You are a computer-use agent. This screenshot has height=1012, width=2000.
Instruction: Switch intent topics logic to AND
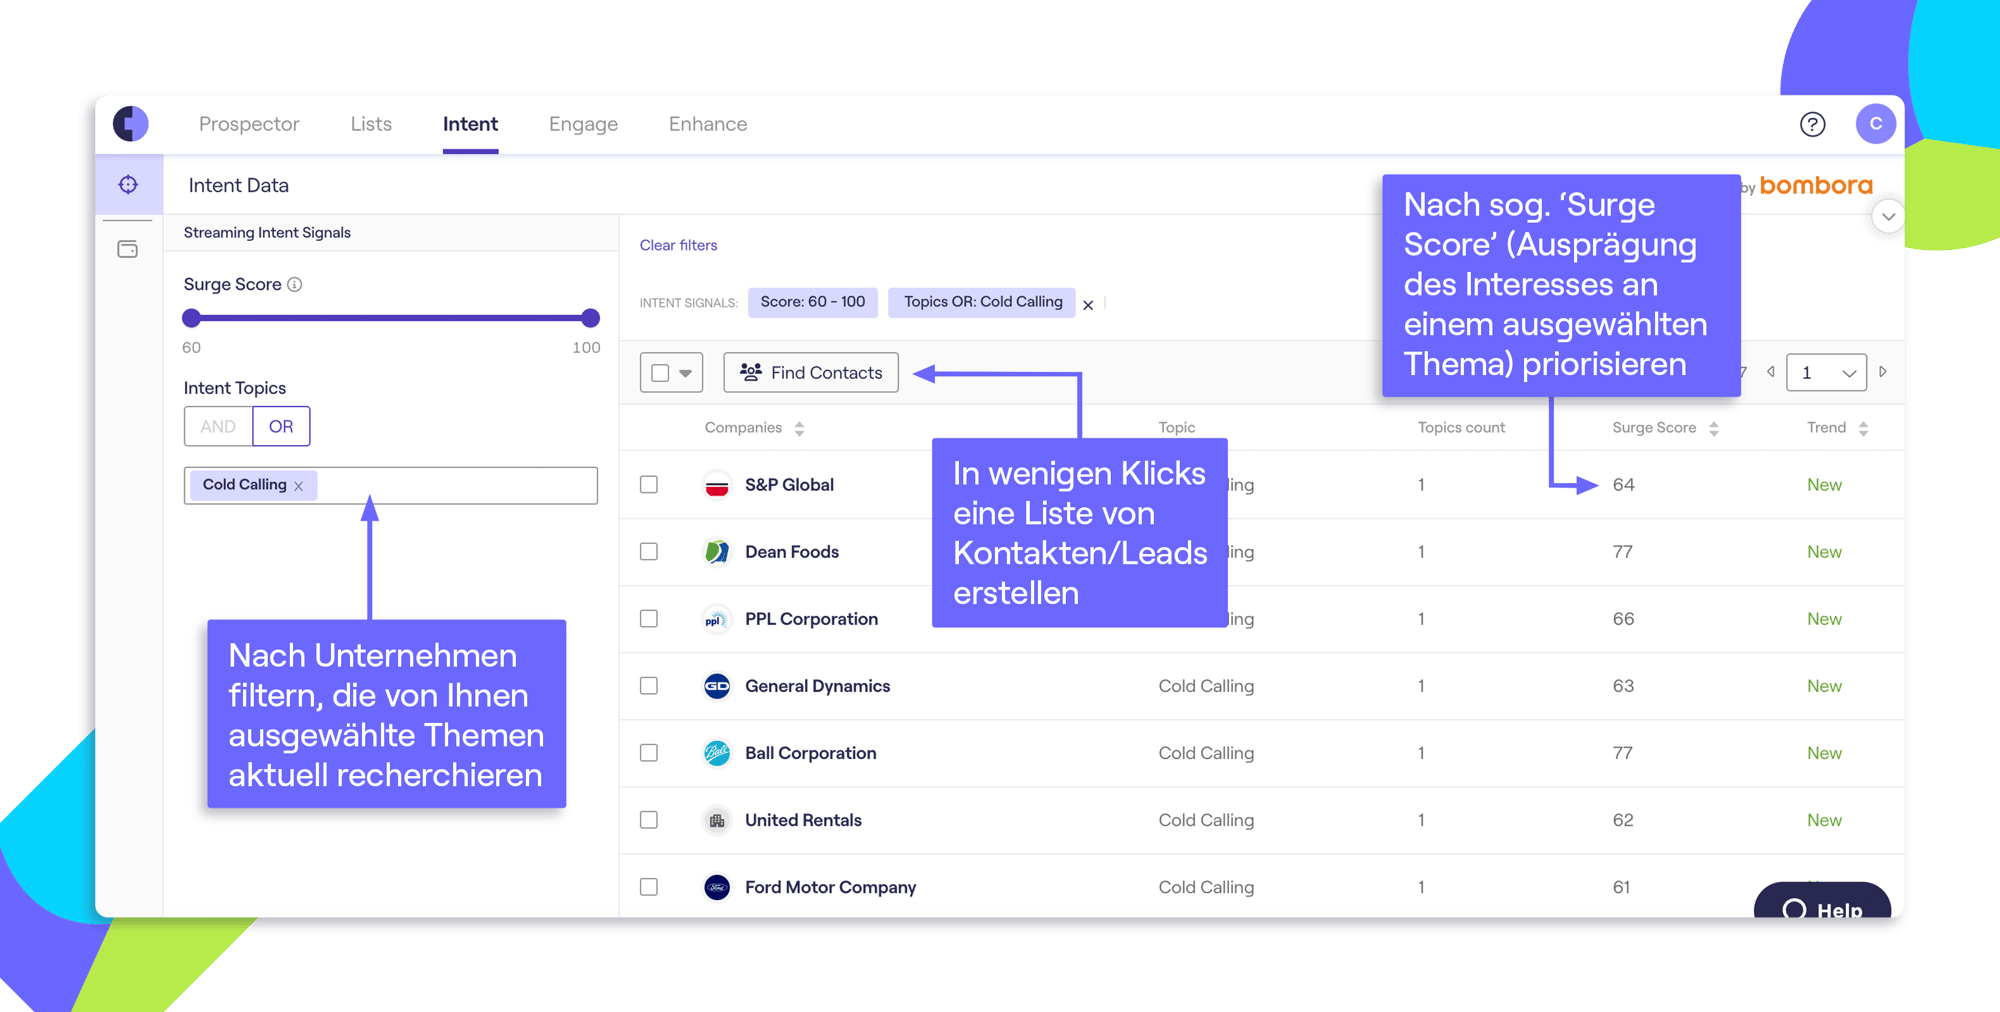point(218,427)
